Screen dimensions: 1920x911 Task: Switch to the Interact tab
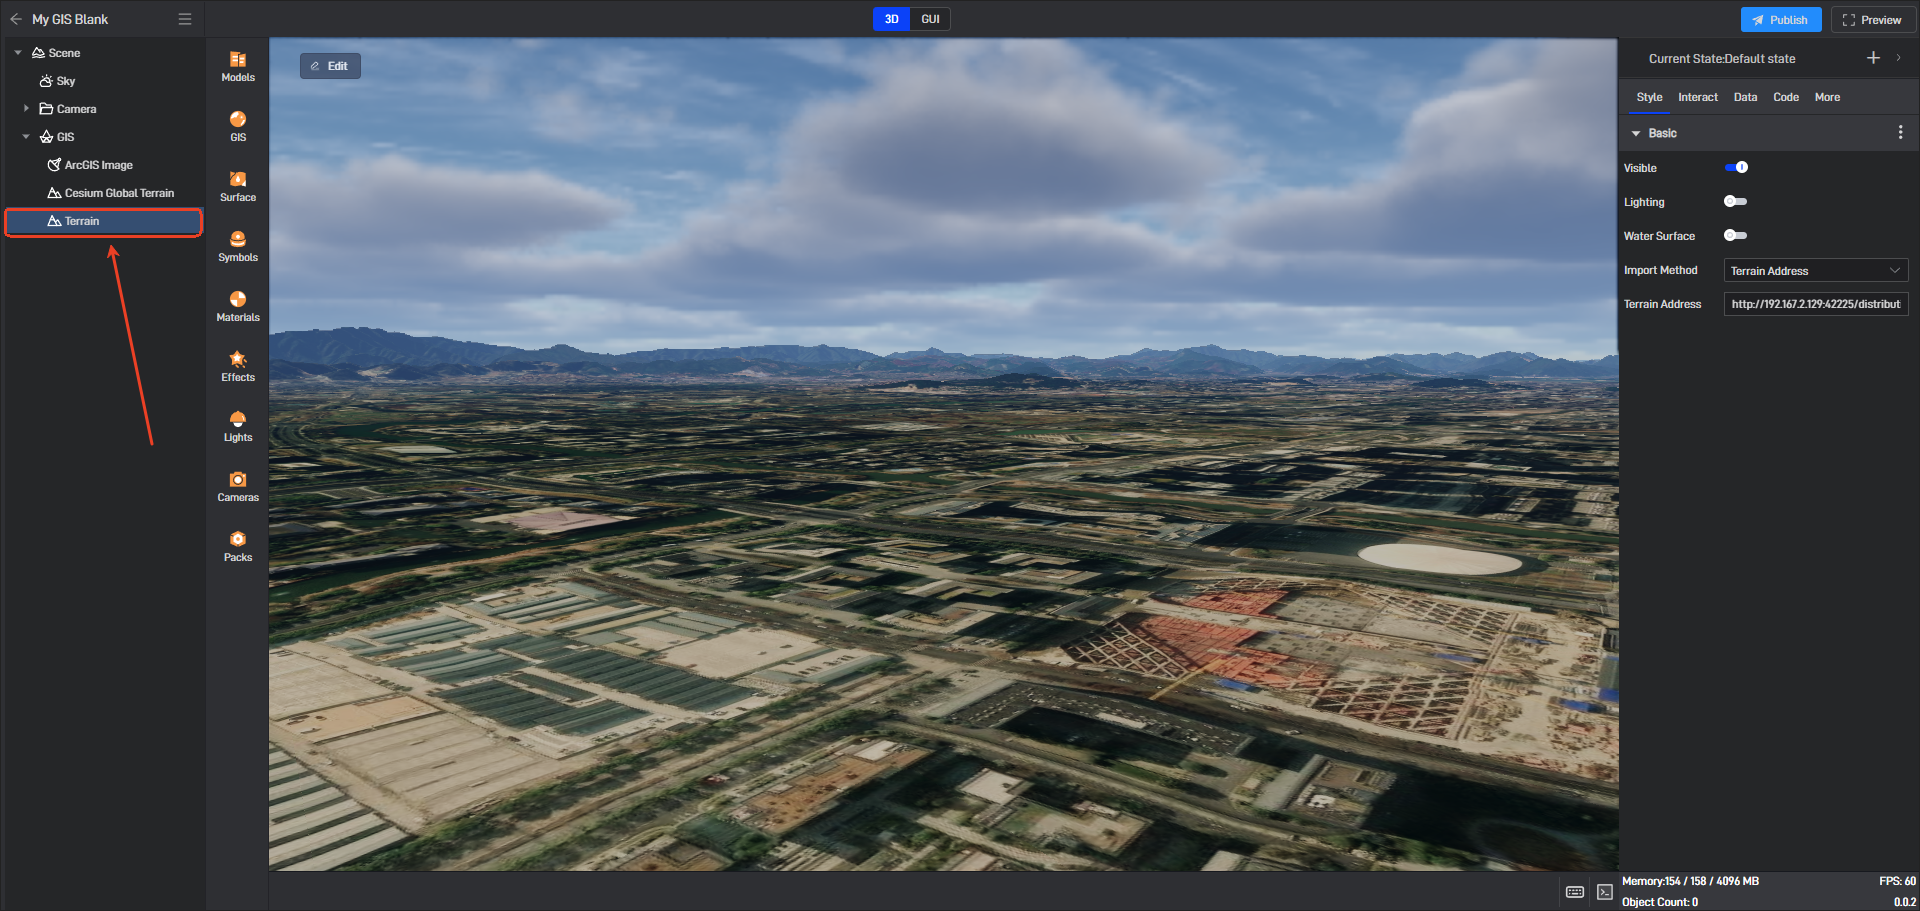(x=1698, y=97)
